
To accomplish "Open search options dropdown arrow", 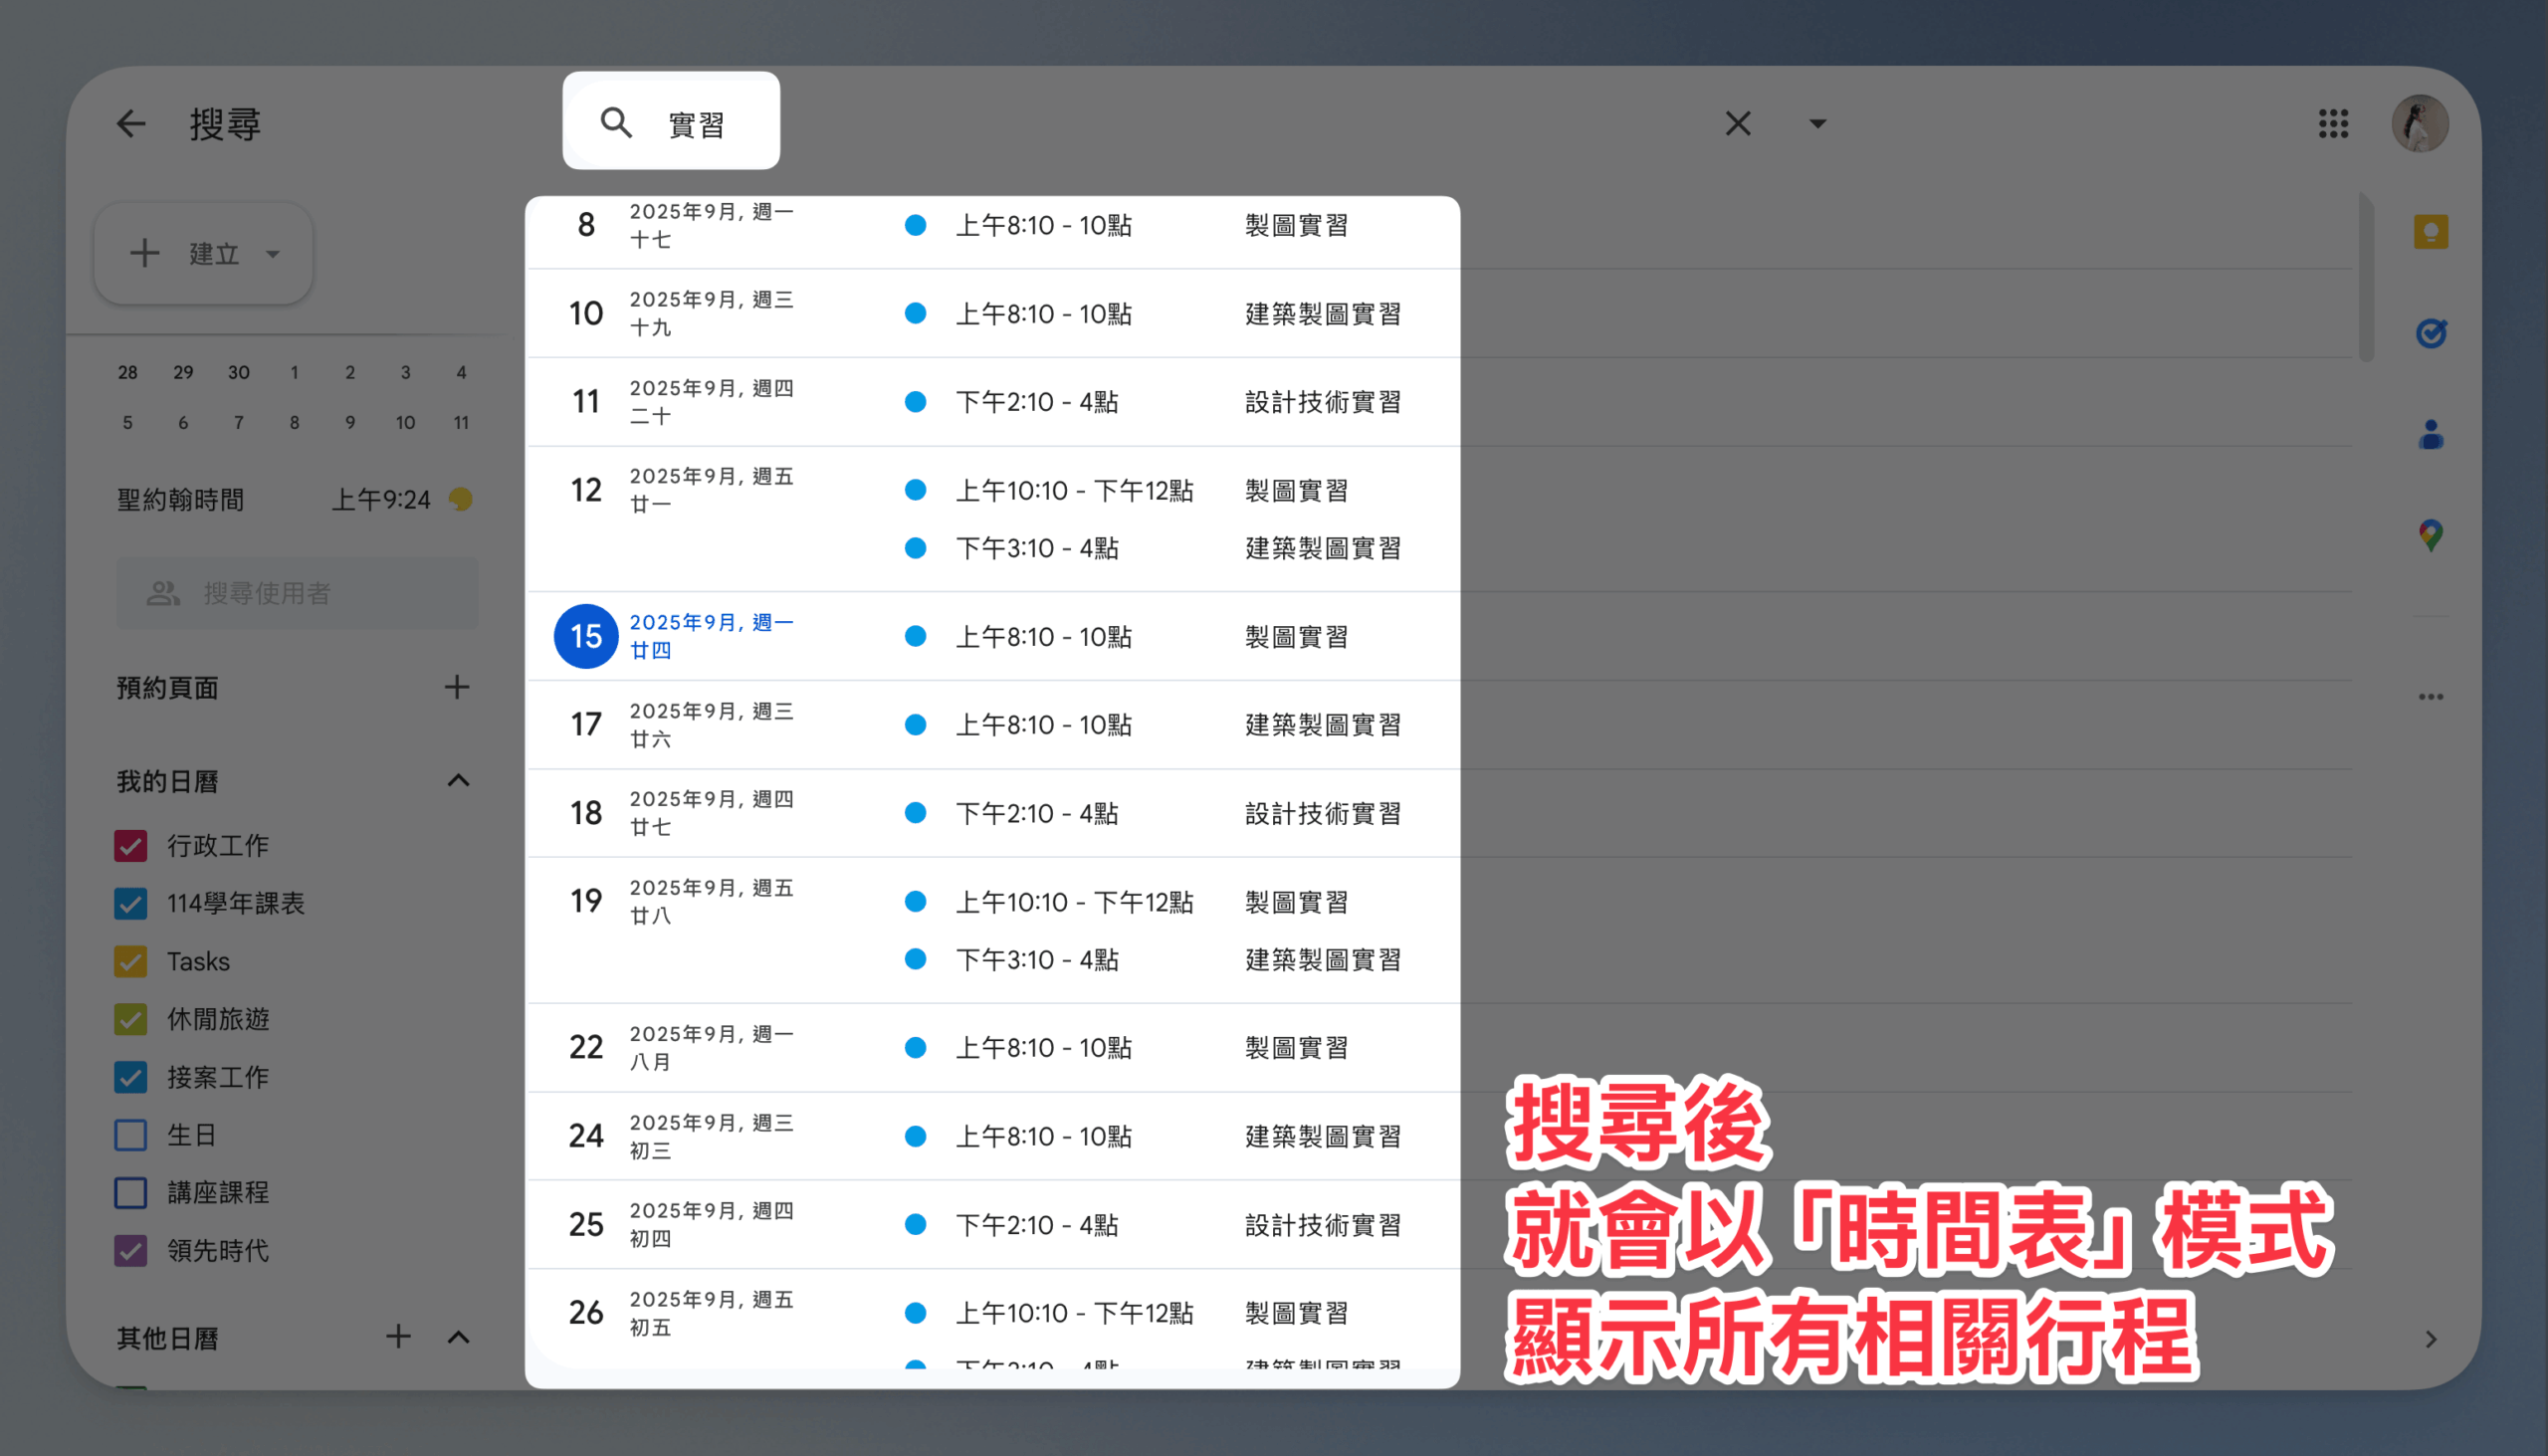I will point(1818,124).
